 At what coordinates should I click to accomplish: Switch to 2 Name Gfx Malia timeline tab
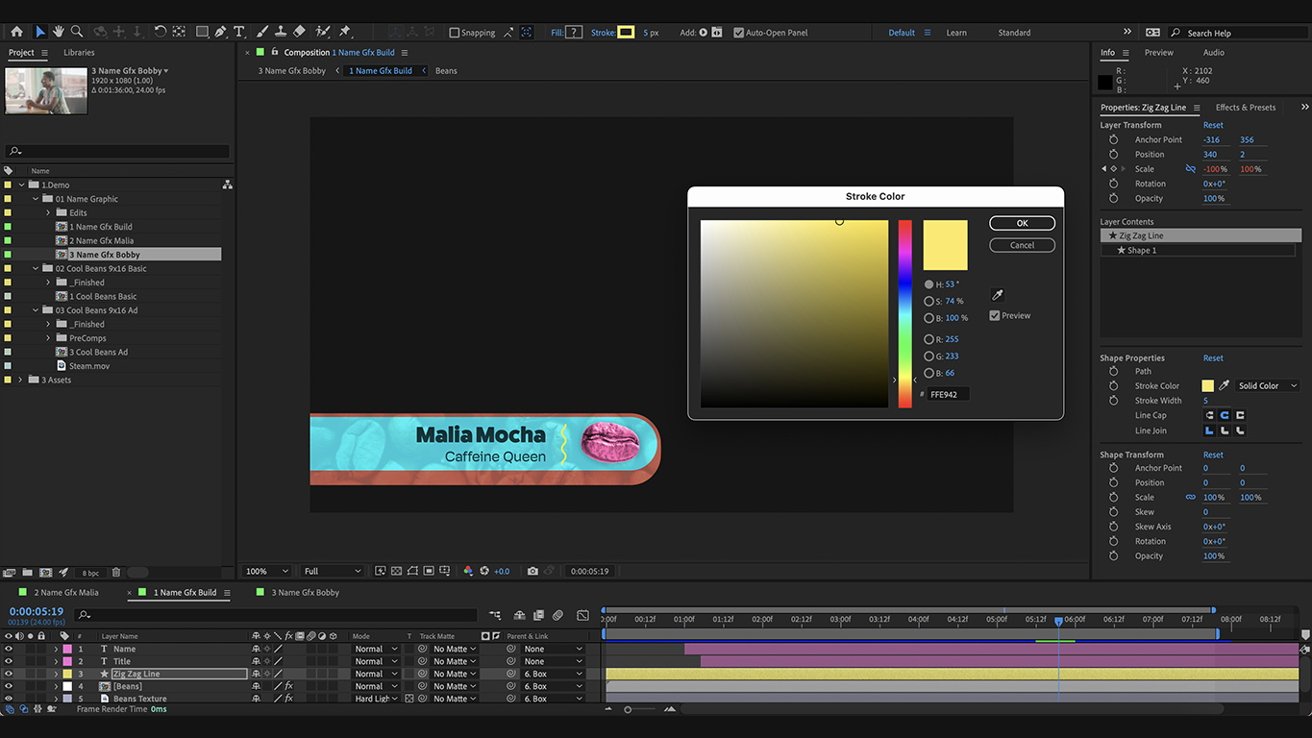tap(66, 593)
